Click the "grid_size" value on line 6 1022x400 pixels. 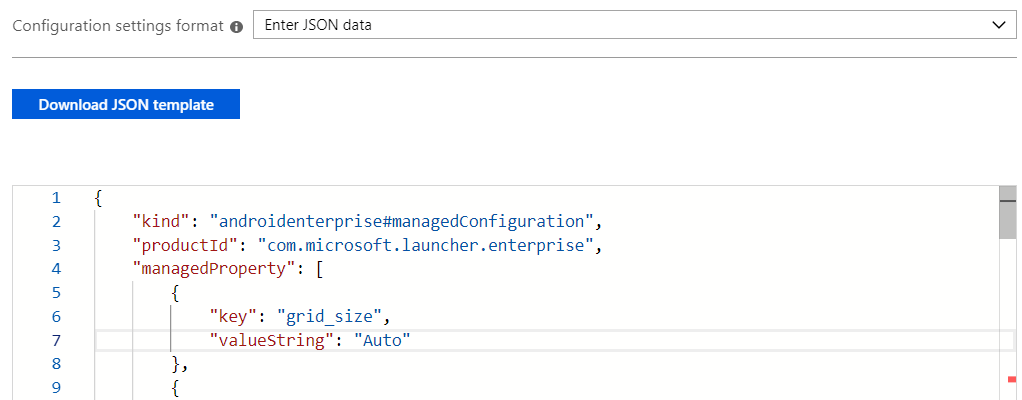click(335, 317)
